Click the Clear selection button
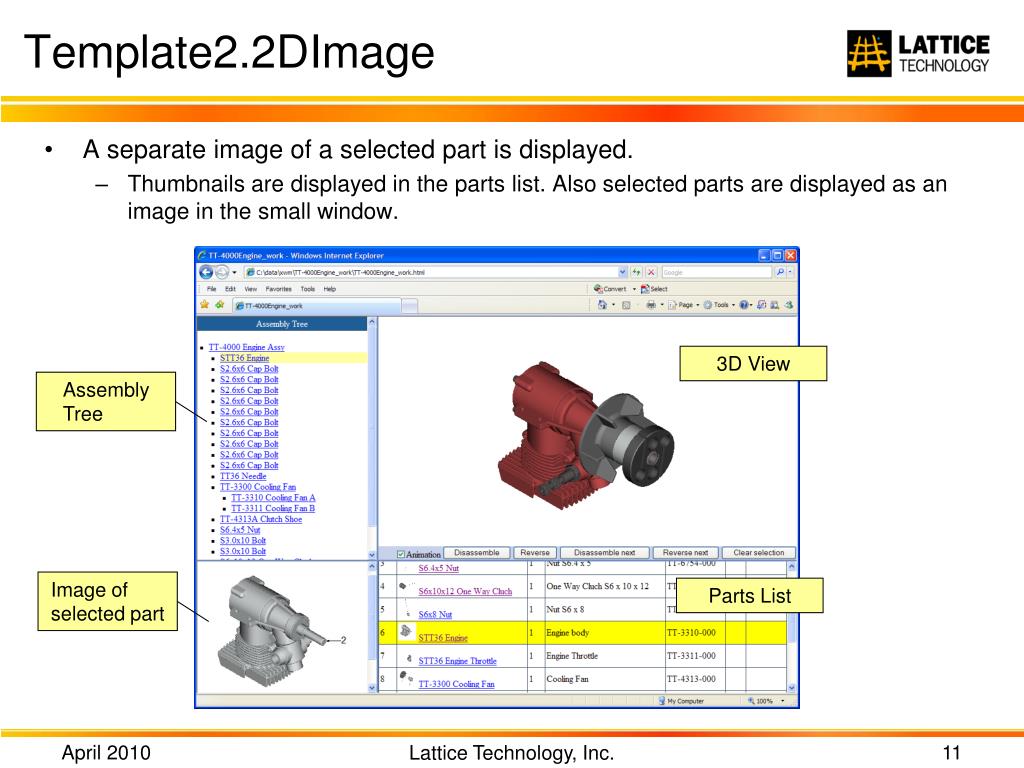This screenshot has width=1024, height=768. 758,553
